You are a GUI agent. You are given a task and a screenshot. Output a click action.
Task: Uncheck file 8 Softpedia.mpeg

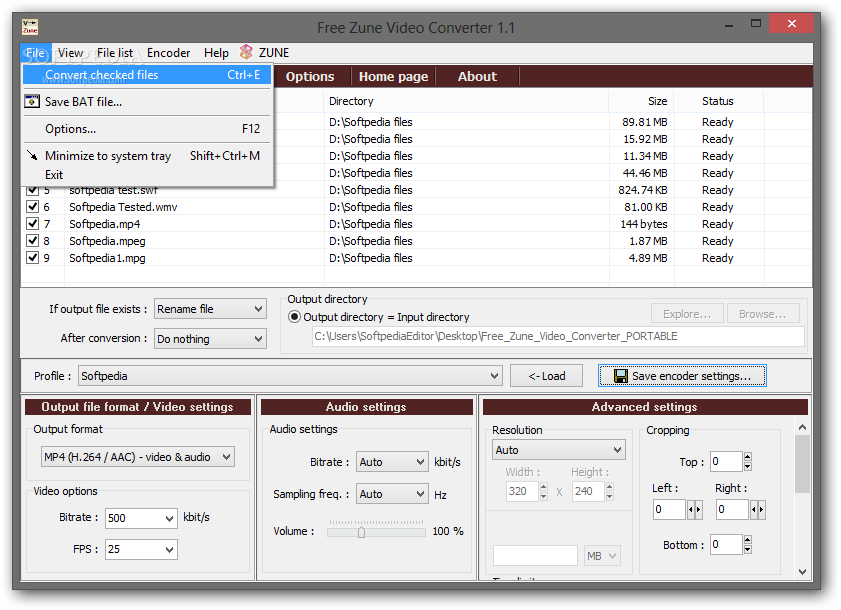[x=33, y=240]
